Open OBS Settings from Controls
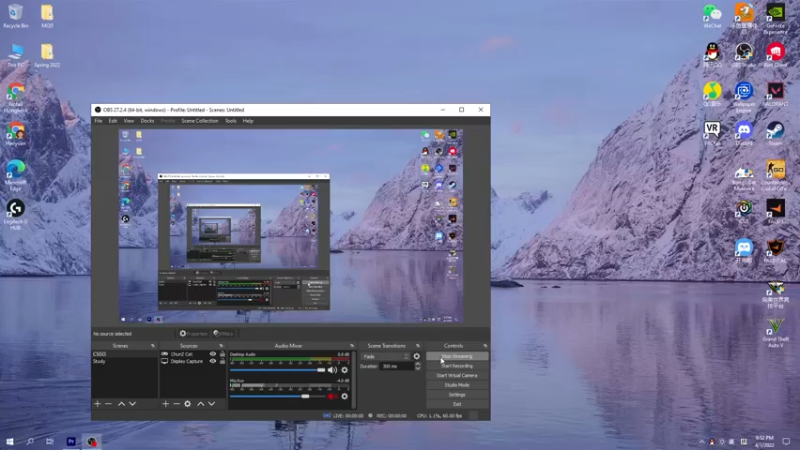Image resolution: width=800 pixels, height=450 pixels. (457, 394)
